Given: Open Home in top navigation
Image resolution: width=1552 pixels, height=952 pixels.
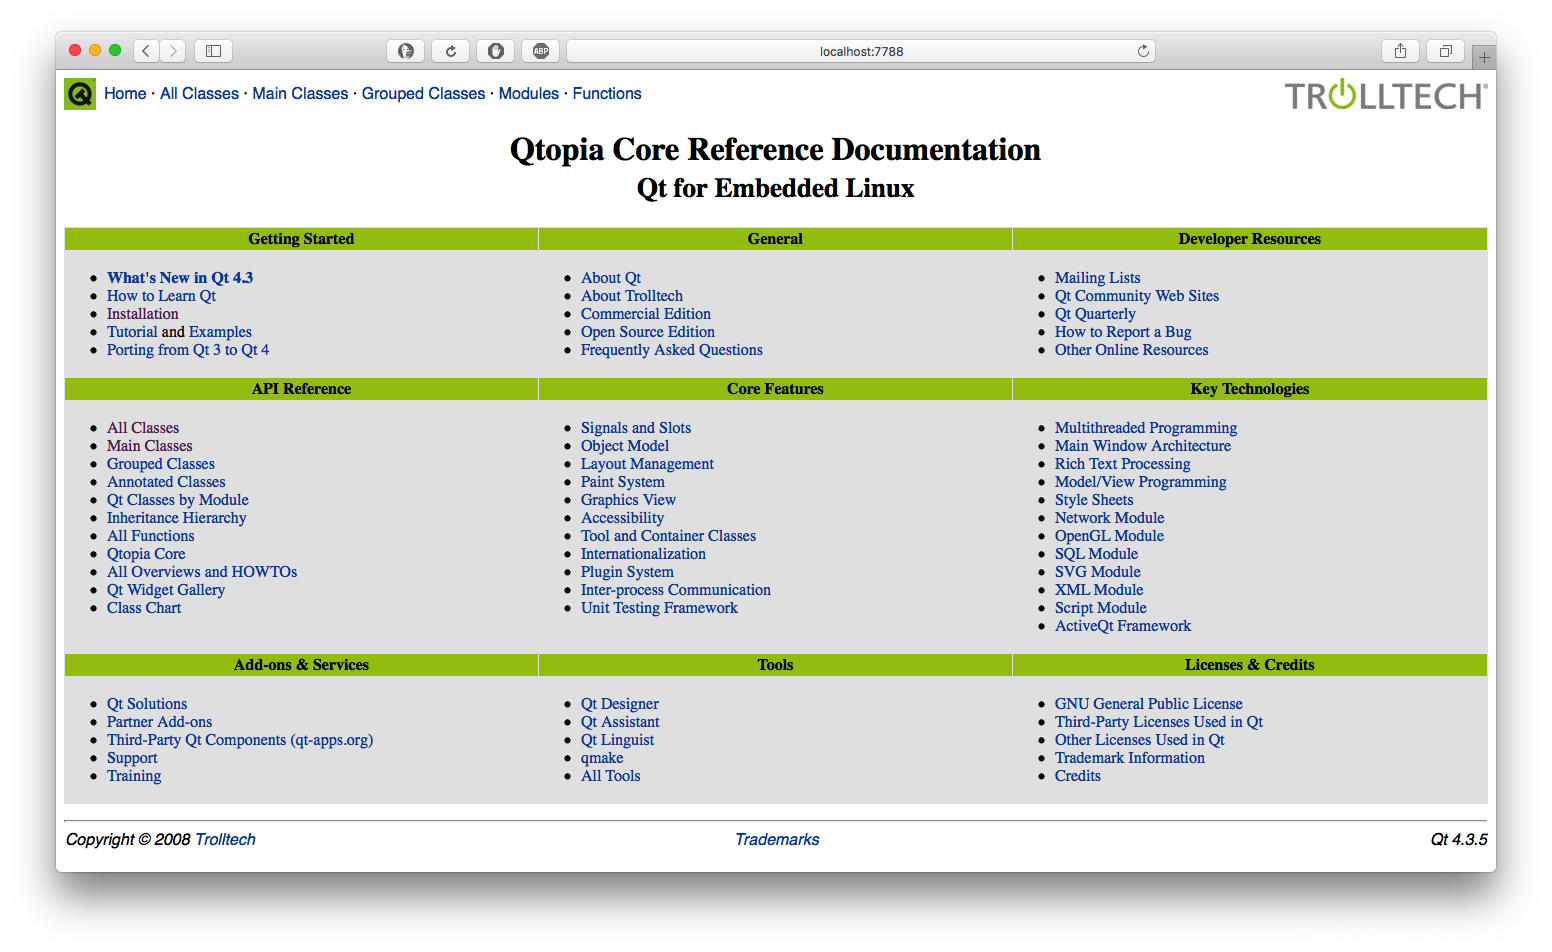Looking at the screenshot, I should coord(125,93).
